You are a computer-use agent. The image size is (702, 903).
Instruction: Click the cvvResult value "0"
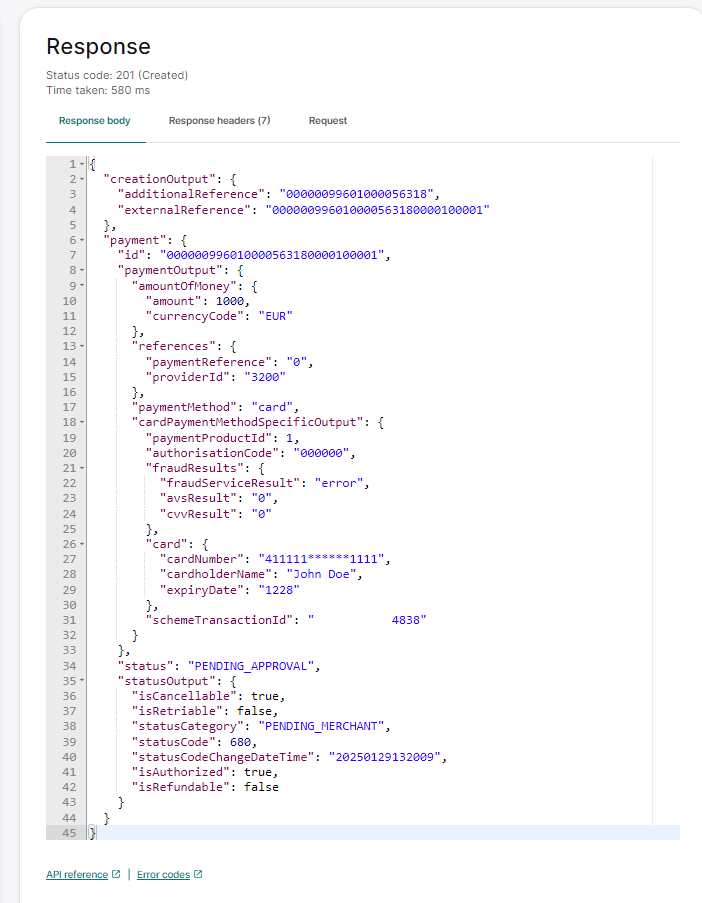tap(261, 514)
